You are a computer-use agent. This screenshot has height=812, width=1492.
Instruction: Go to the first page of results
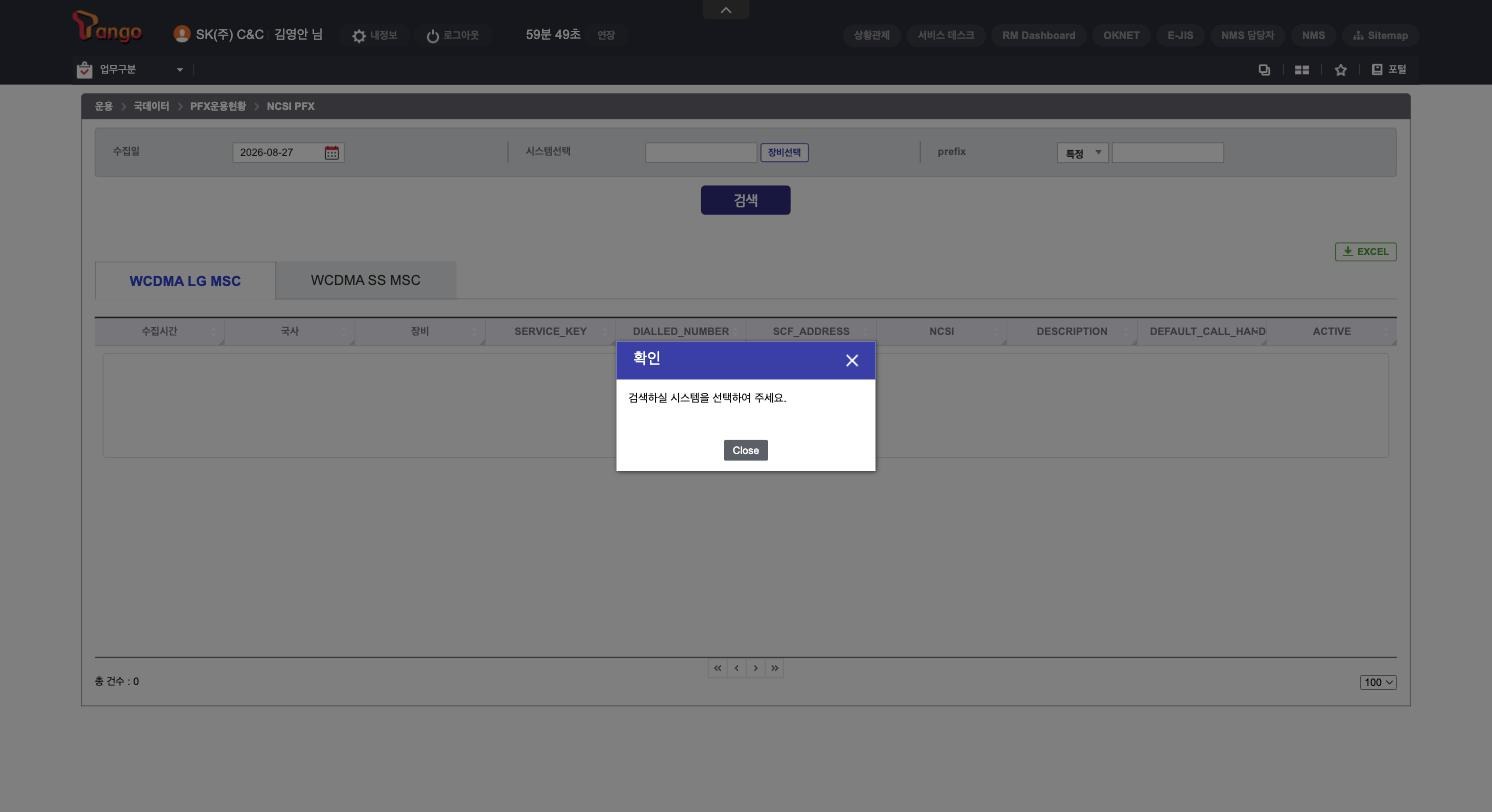click(x=717, y=668)
